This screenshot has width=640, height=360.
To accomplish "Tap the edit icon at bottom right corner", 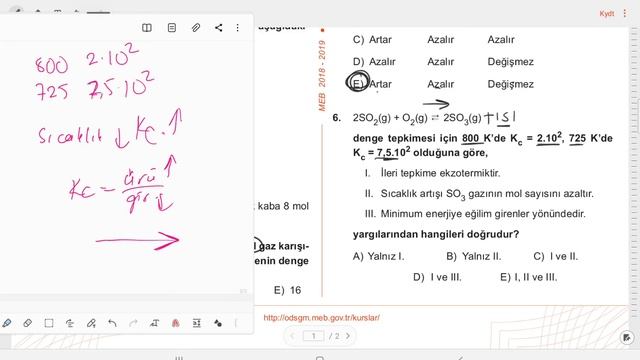I will point(627,337).
